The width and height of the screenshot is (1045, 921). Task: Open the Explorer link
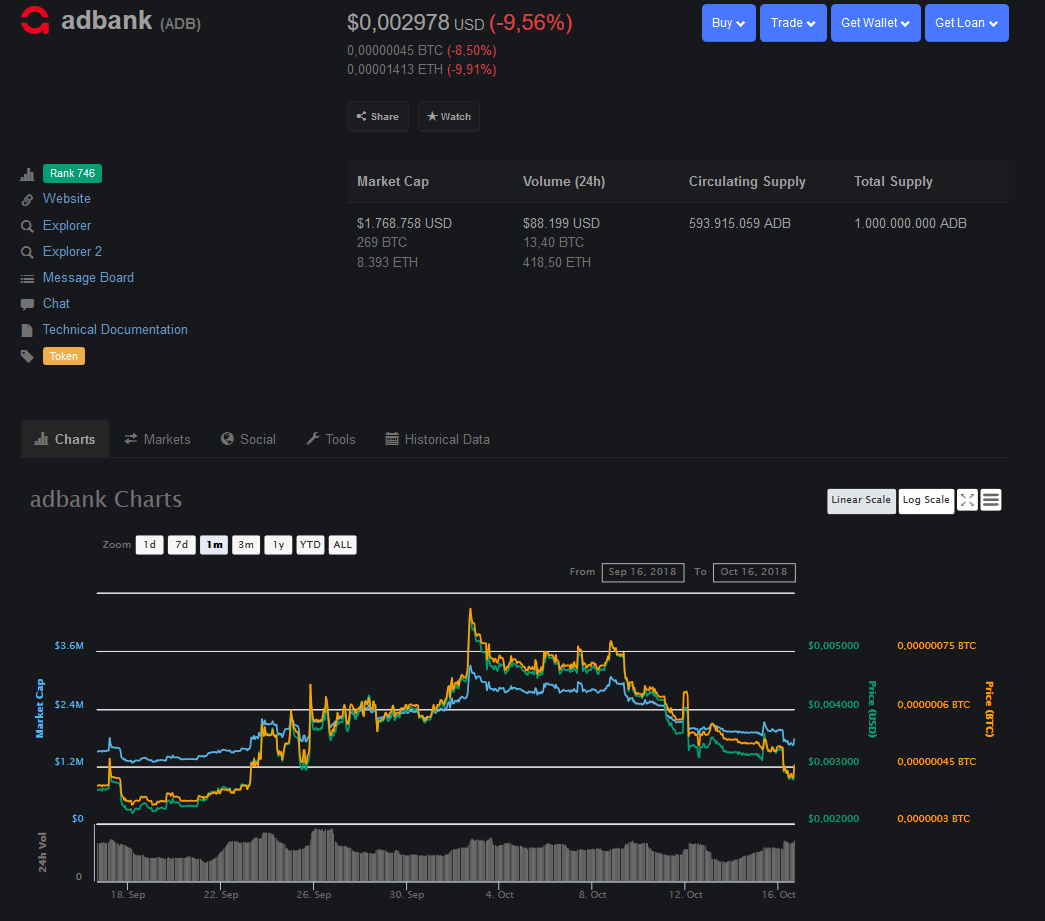pos(67,225)
